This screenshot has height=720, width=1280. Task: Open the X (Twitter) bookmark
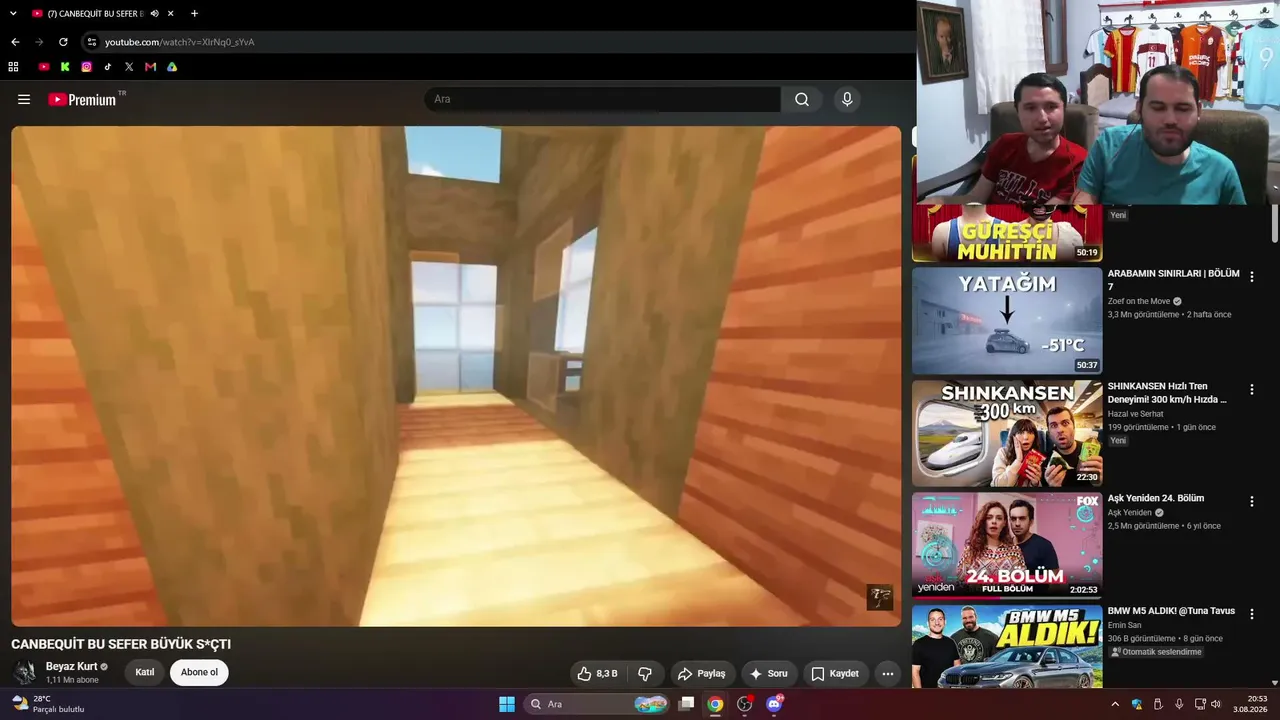129,67
